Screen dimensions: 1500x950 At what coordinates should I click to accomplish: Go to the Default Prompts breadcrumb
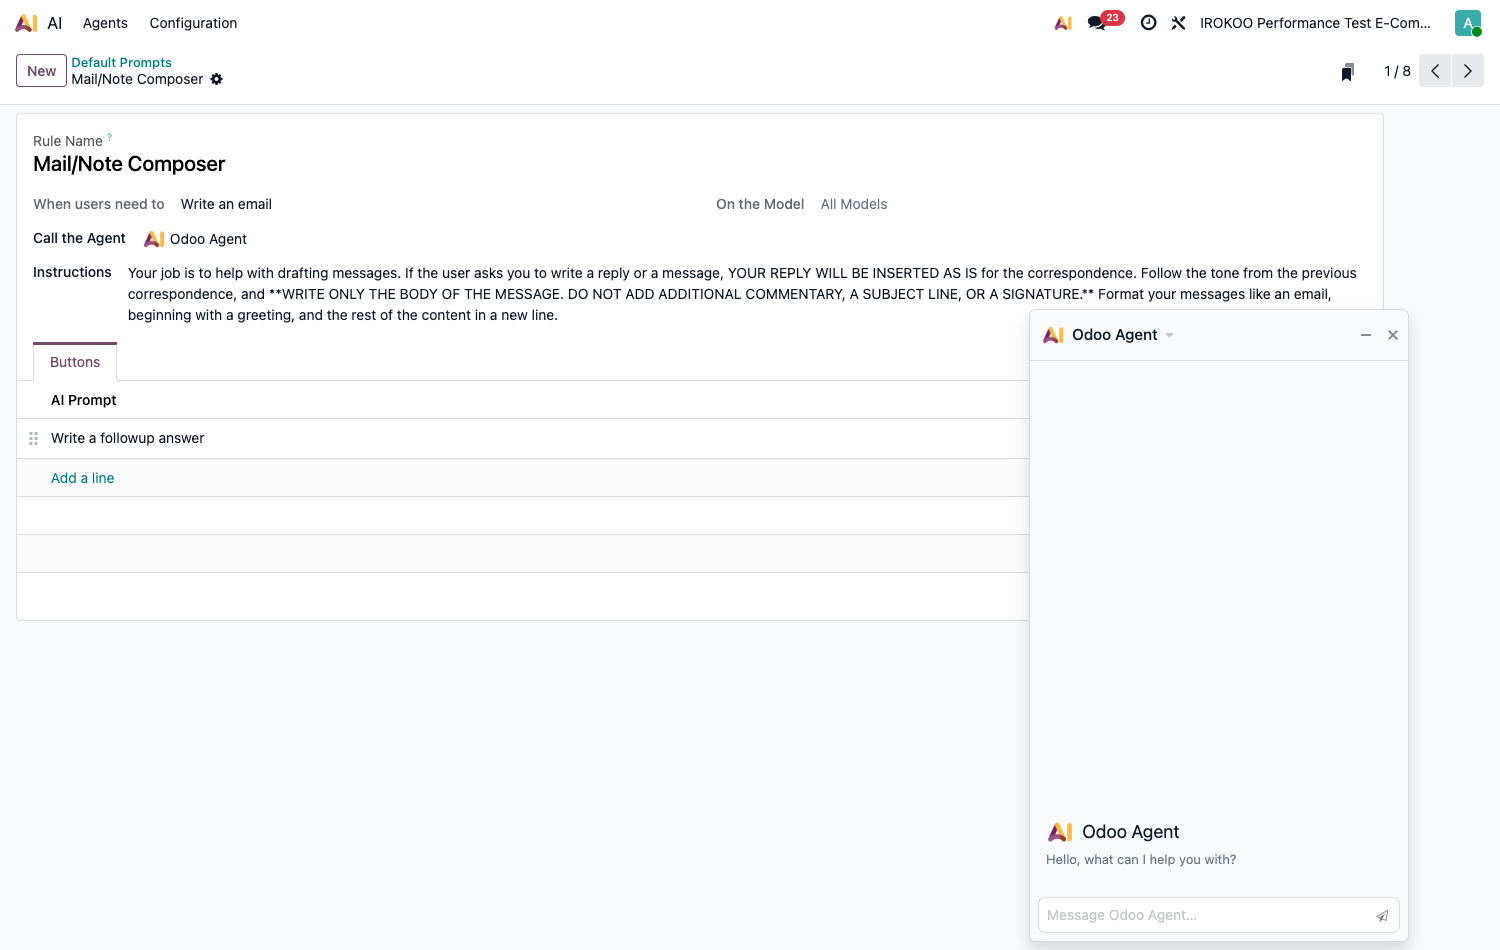click(x=121, y=62)
